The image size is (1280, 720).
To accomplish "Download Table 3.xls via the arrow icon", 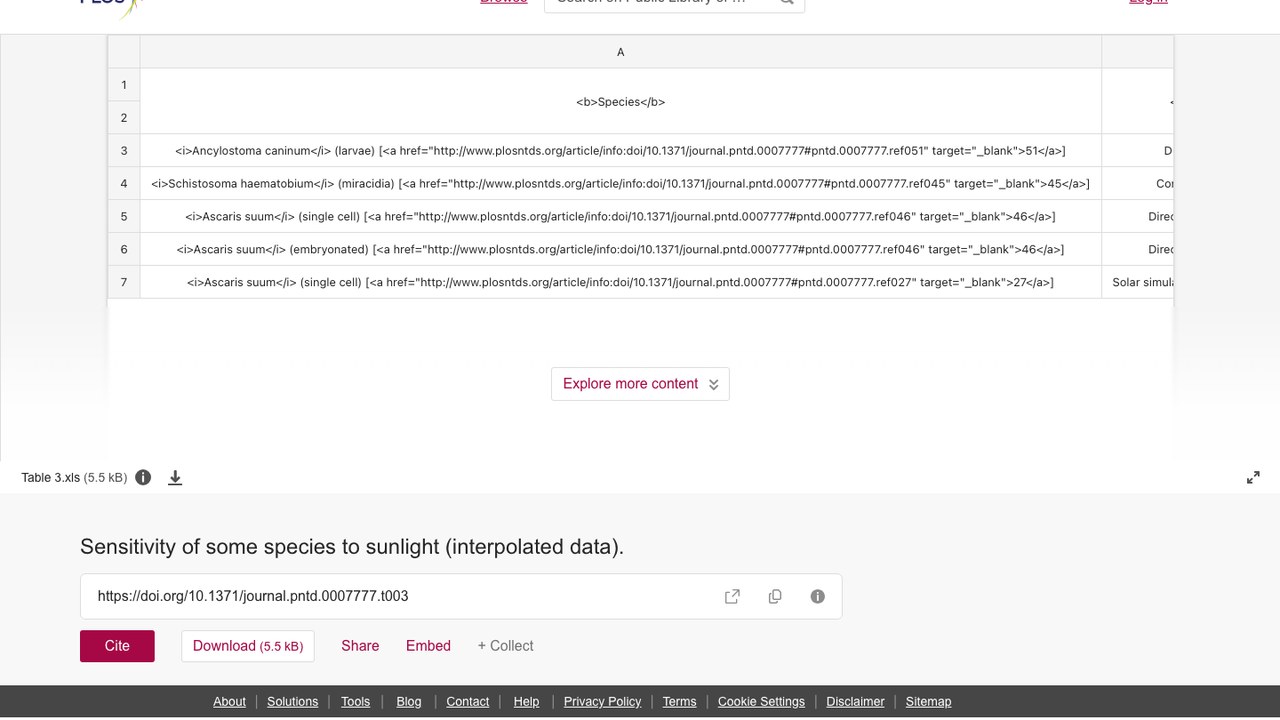I will 175,478.
